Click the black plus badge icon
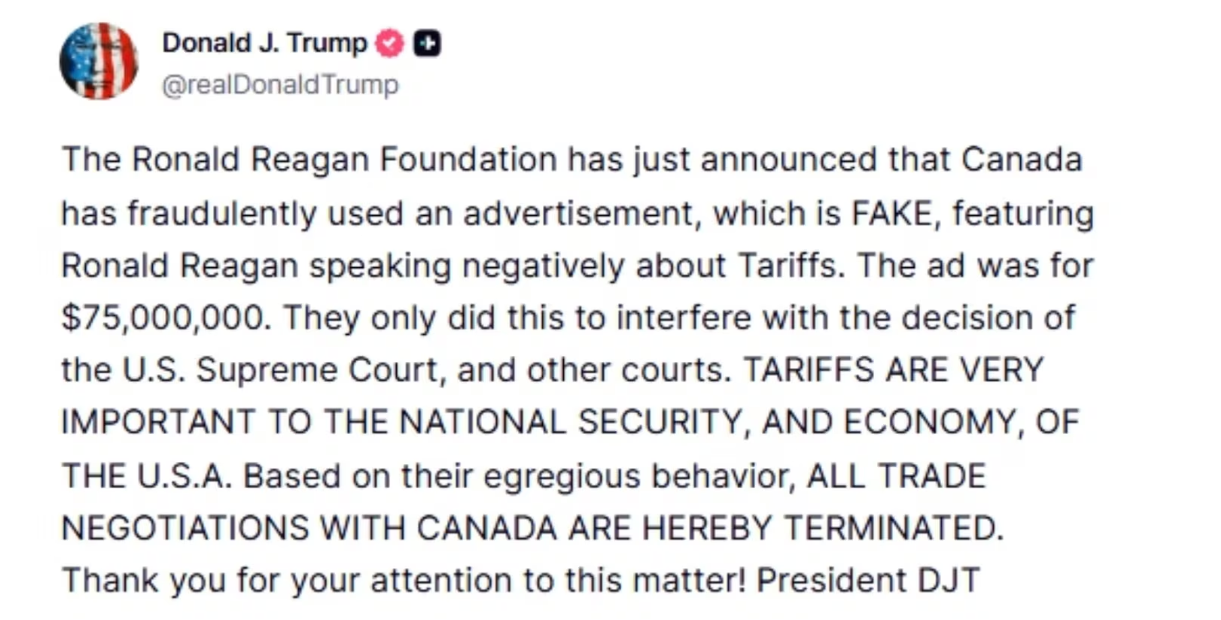Screen dimensions: 1221x620 click(428, 44)
